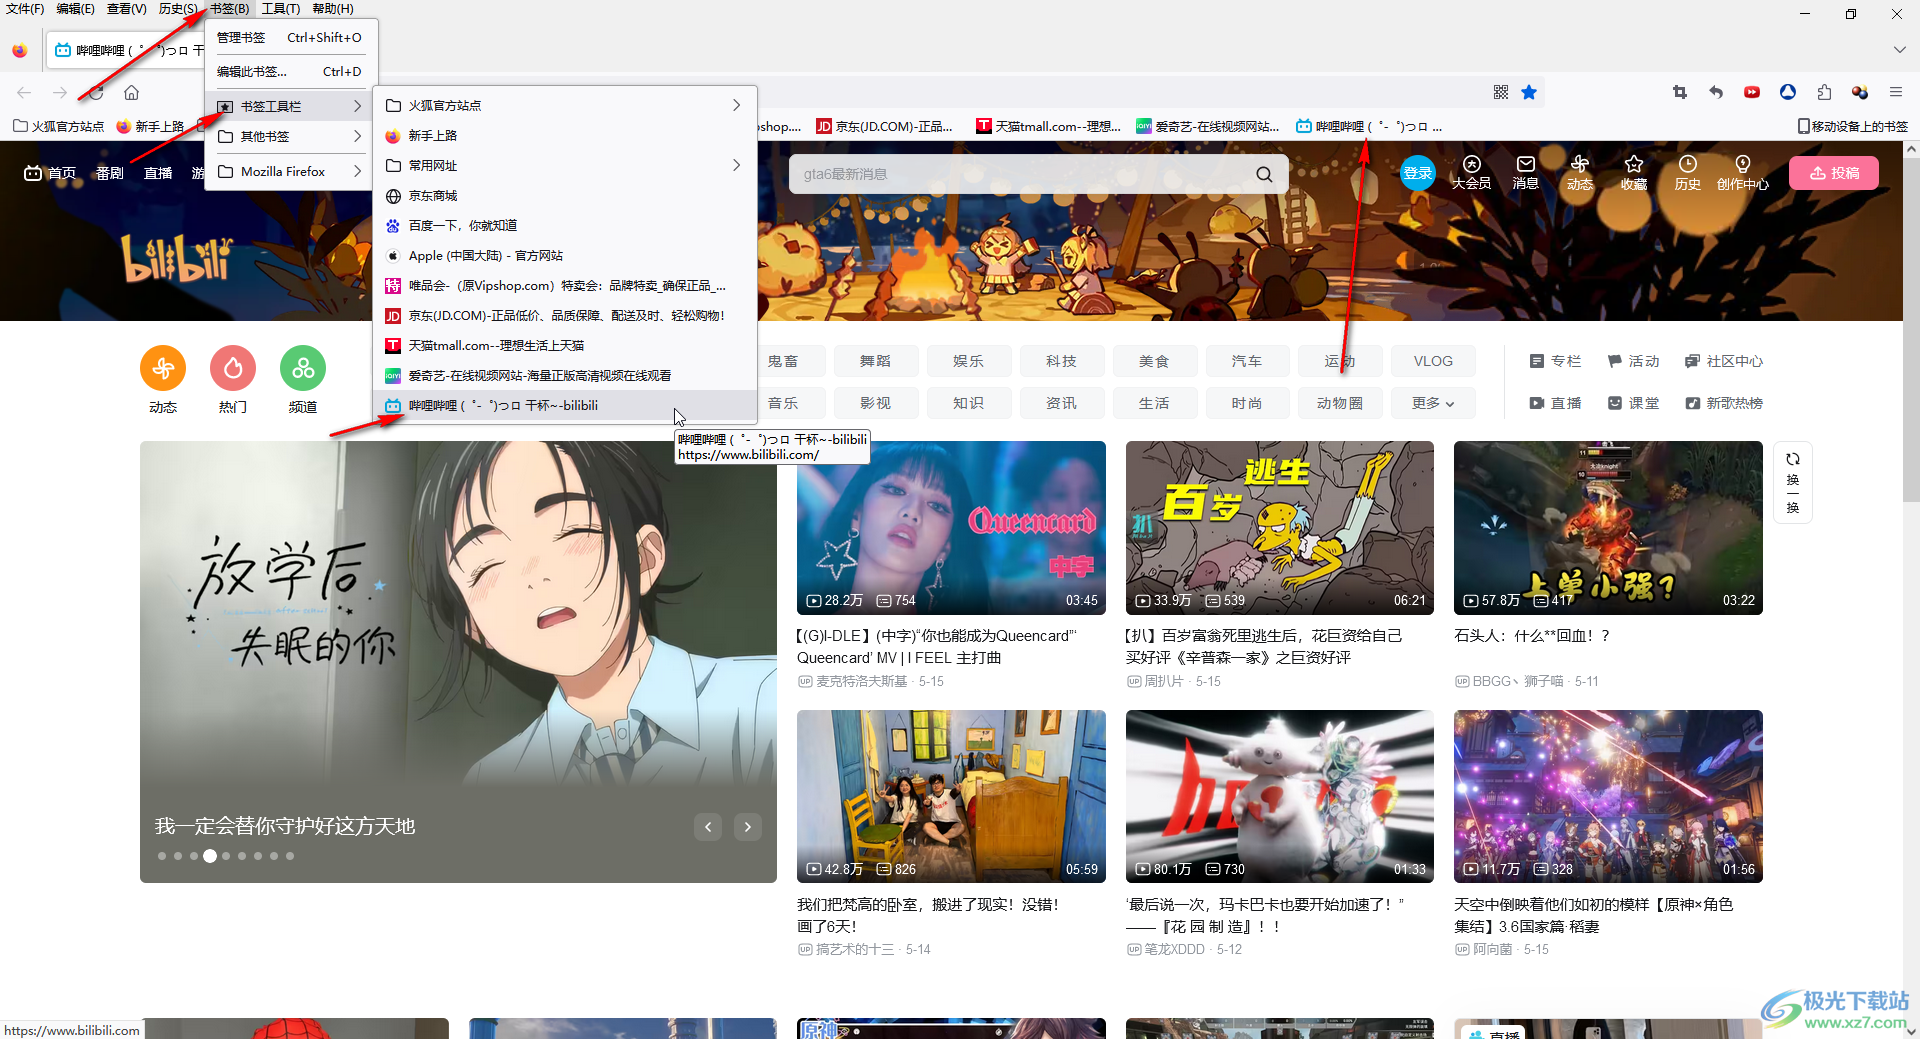
Task: Open the 爱奇艺 bookmark in the submenu
Action: point(564,375)
